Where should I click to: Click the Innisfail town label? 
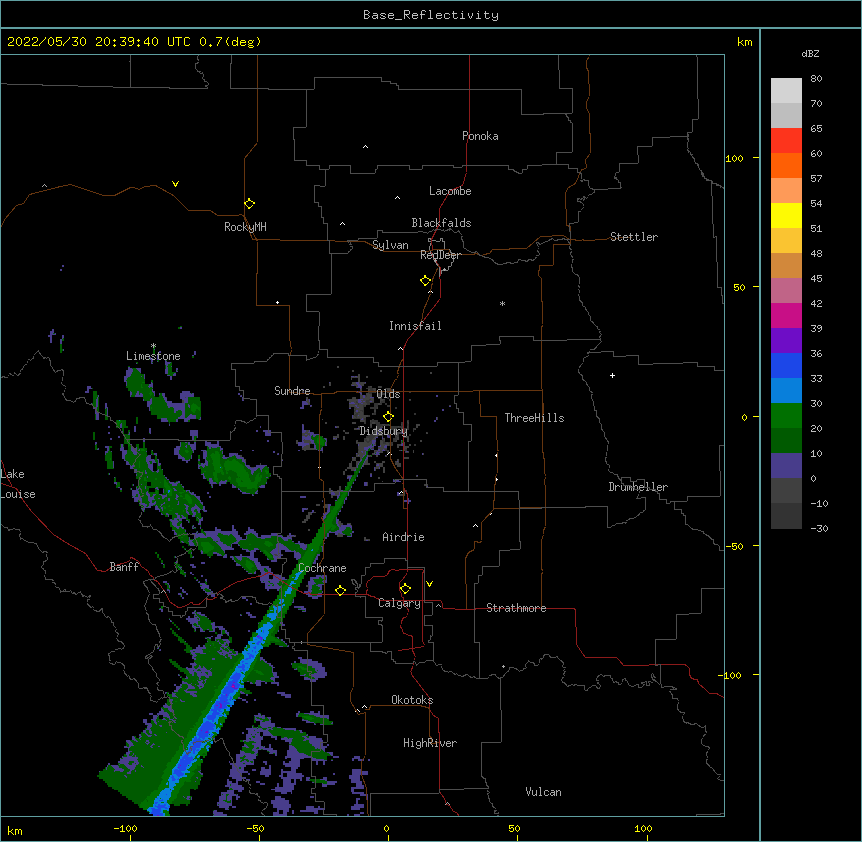tap(415, 326)
